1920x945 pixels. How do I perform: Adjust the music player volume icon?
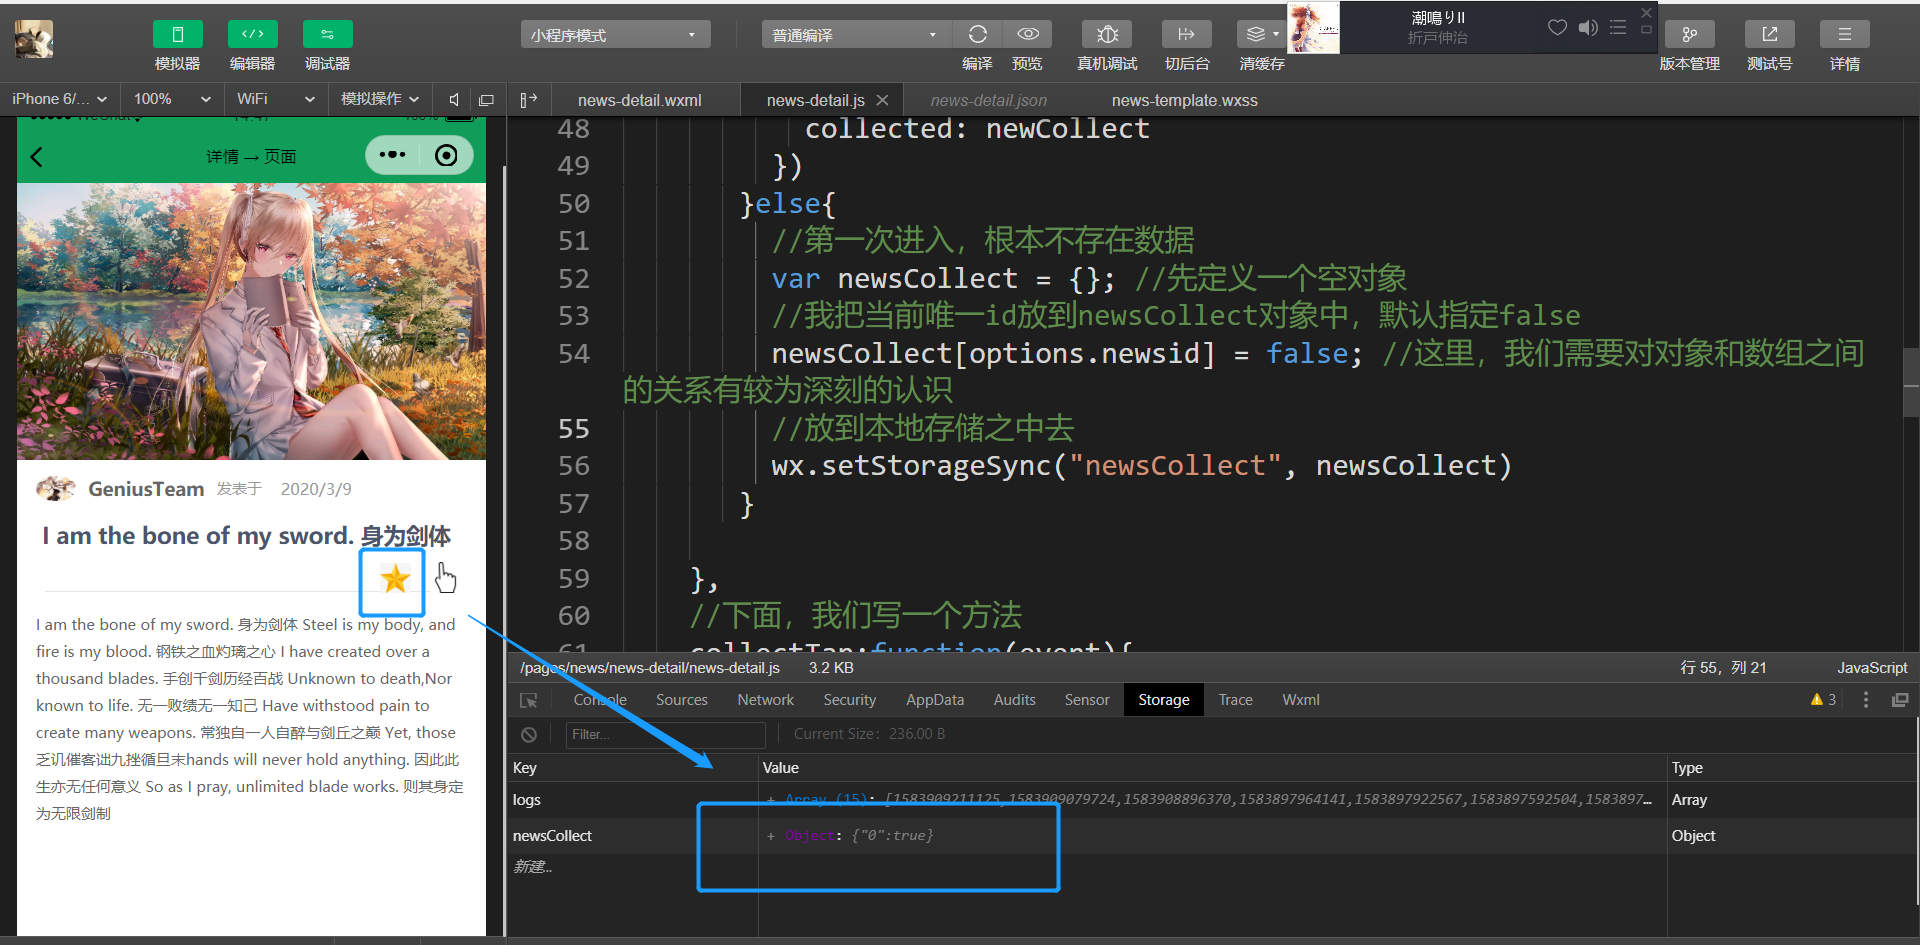pos(1588,27)
